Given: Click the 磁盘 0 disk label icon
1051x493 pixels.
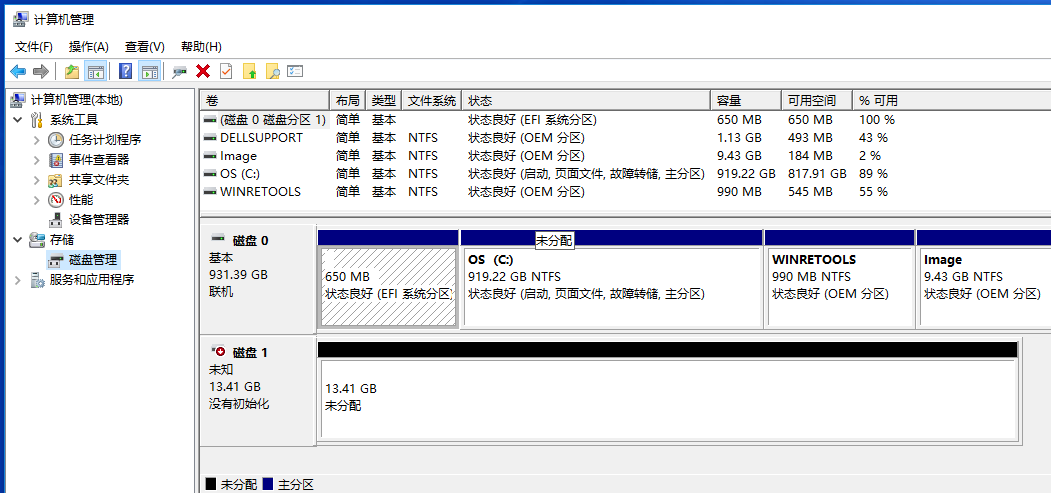Looking at the screenshot, I should (219, 238).
